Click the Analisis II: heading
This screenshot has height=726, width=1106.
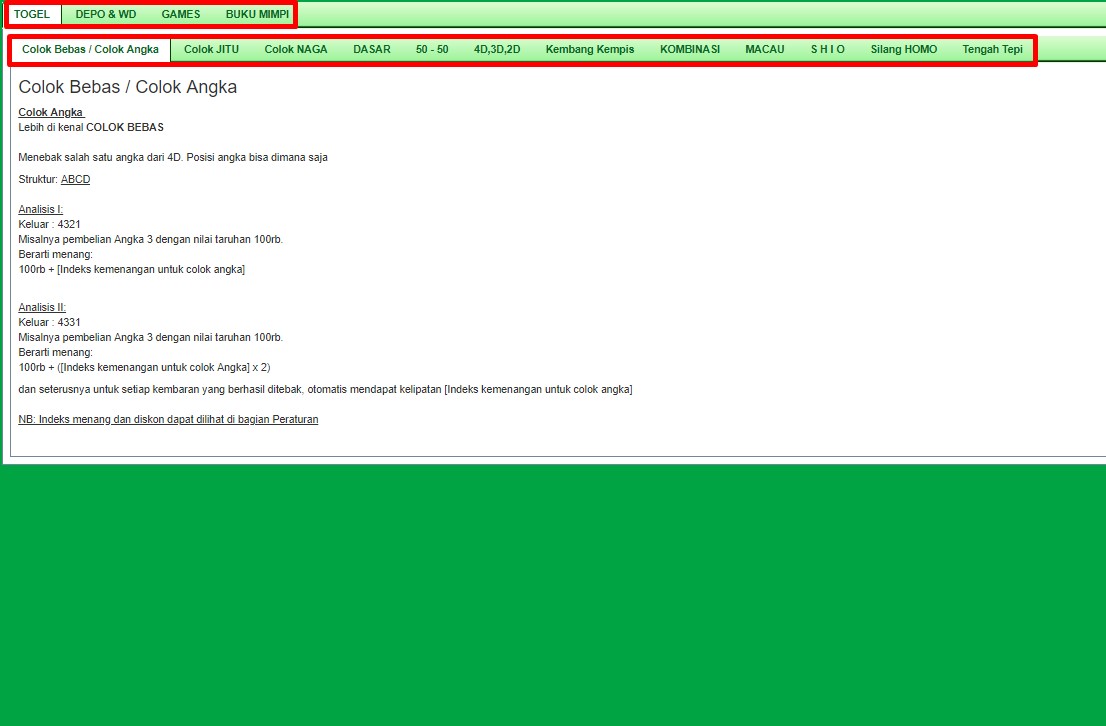[x=42, y=308]
